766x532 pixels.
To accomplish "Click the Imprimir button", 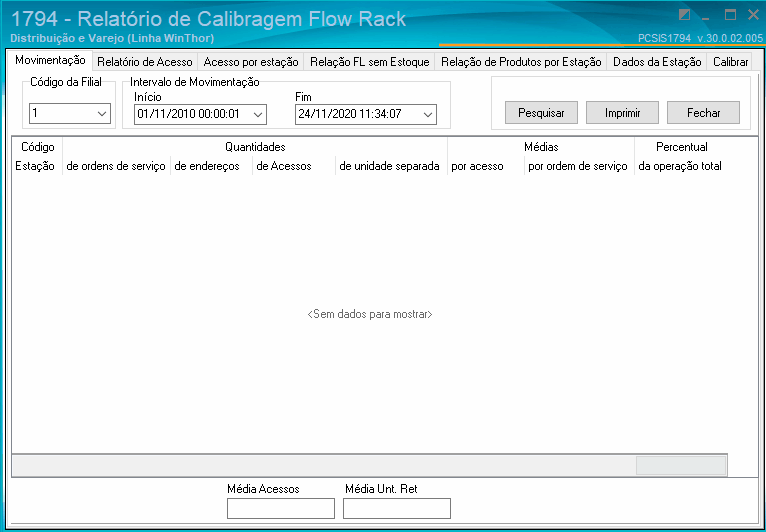I will [622, 113].
